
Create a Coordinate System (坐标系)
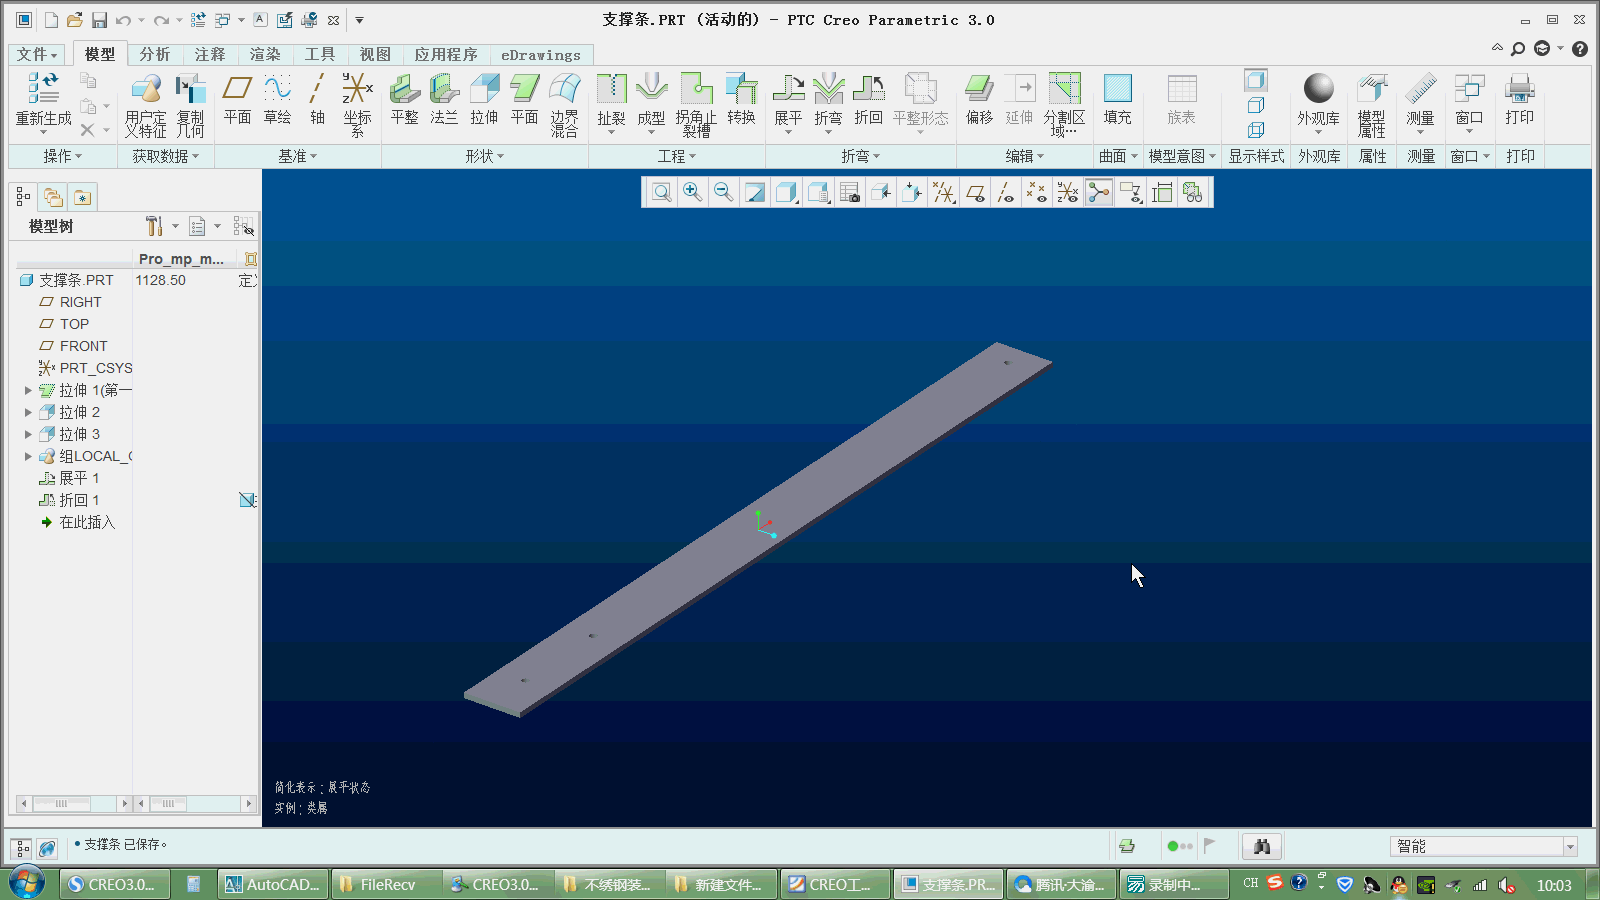[x=357, y=103]
